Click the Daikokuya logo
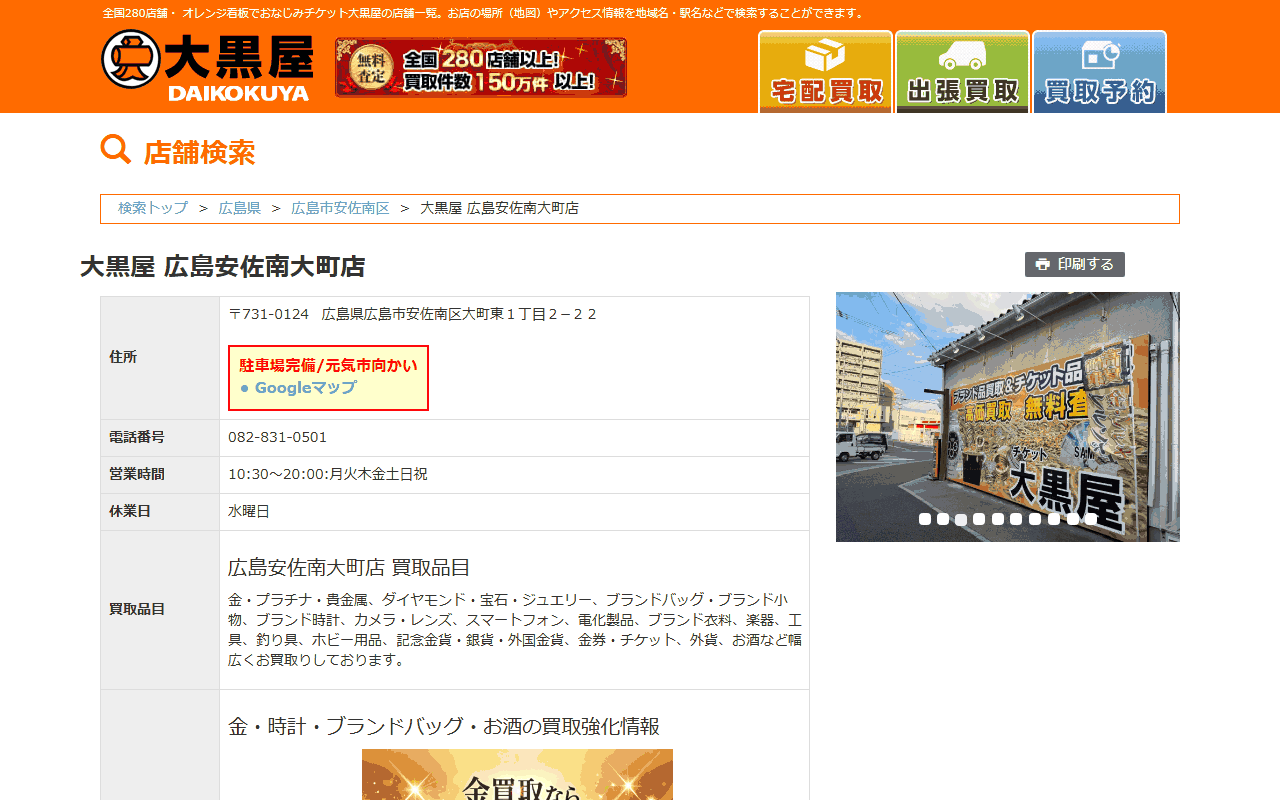1280x800 pixels. [x=207, y=66]
